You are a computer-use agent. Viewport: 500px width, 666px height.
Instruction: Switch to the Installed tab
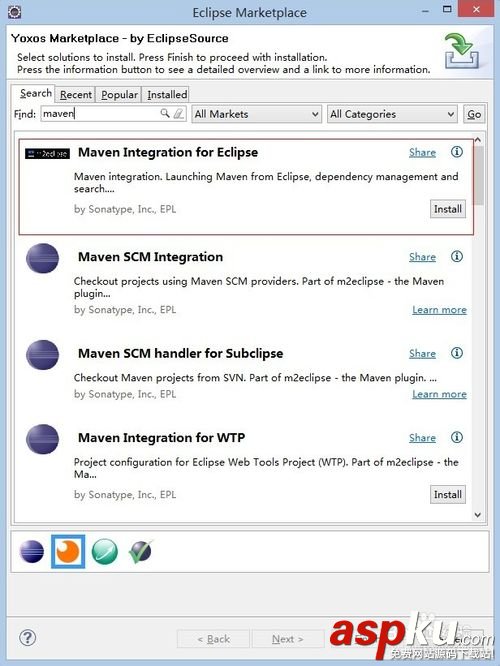167,94
